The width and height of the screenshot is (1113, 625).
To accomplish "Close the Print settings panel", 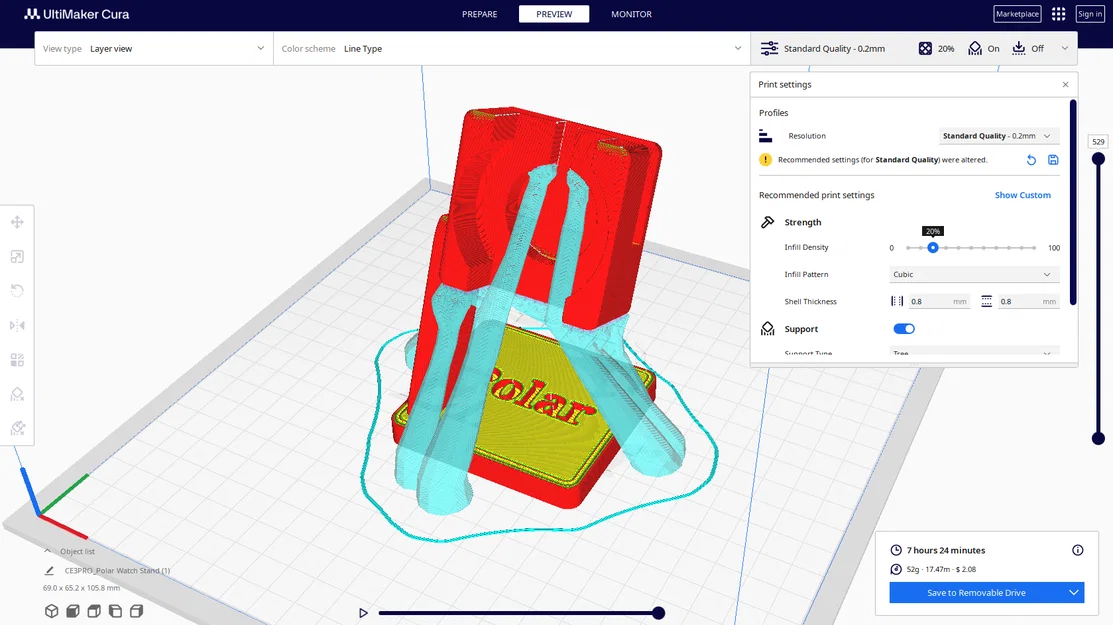I will click(x=1065, y=84).
